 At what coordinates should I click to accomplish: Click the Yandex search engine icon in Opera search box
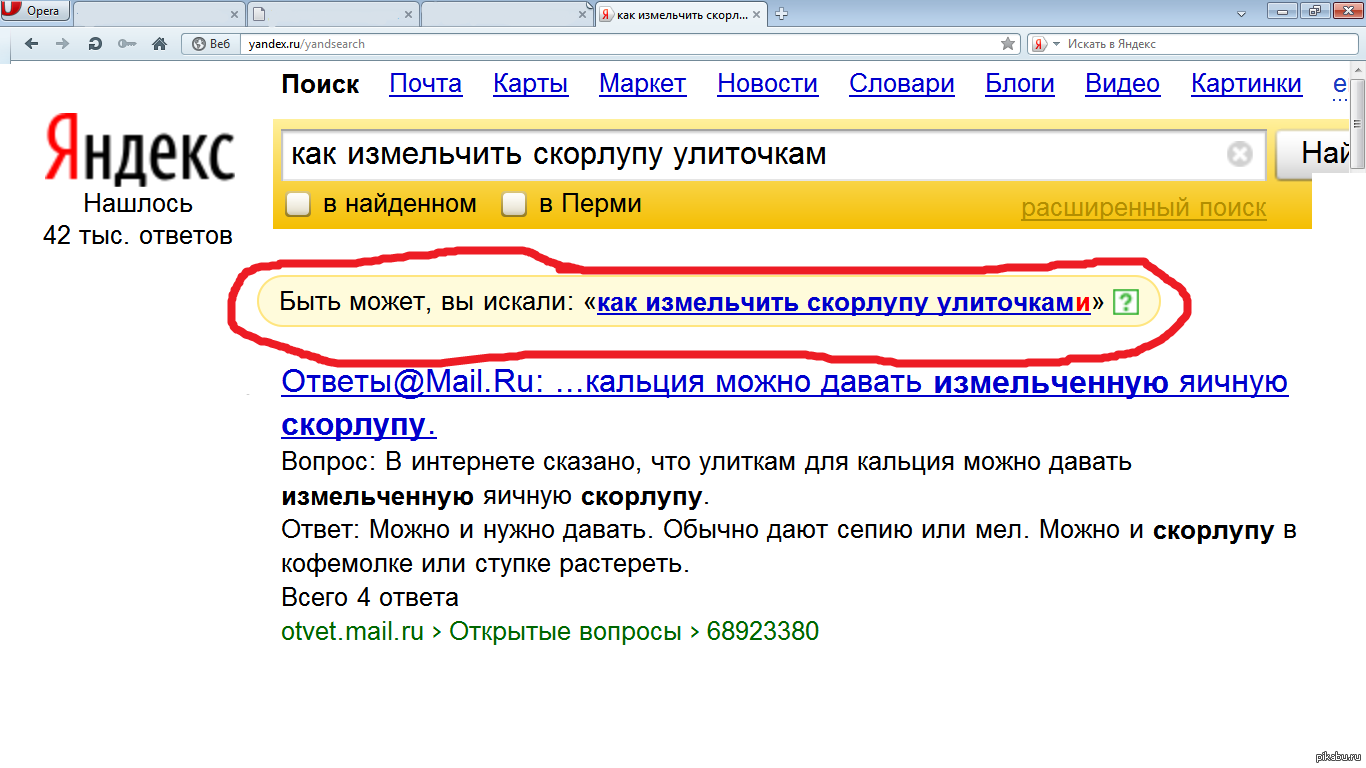click(x=1040, y=44)
